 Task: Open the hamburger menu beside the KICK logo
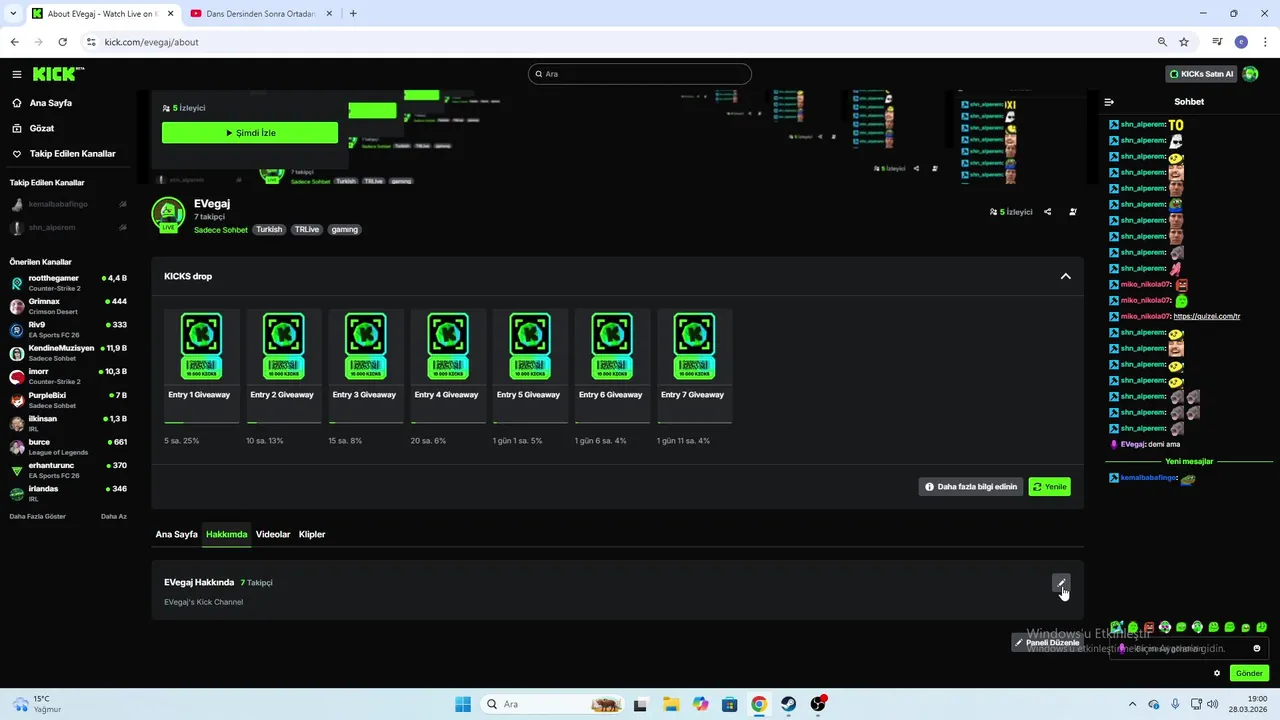[17, 74]
